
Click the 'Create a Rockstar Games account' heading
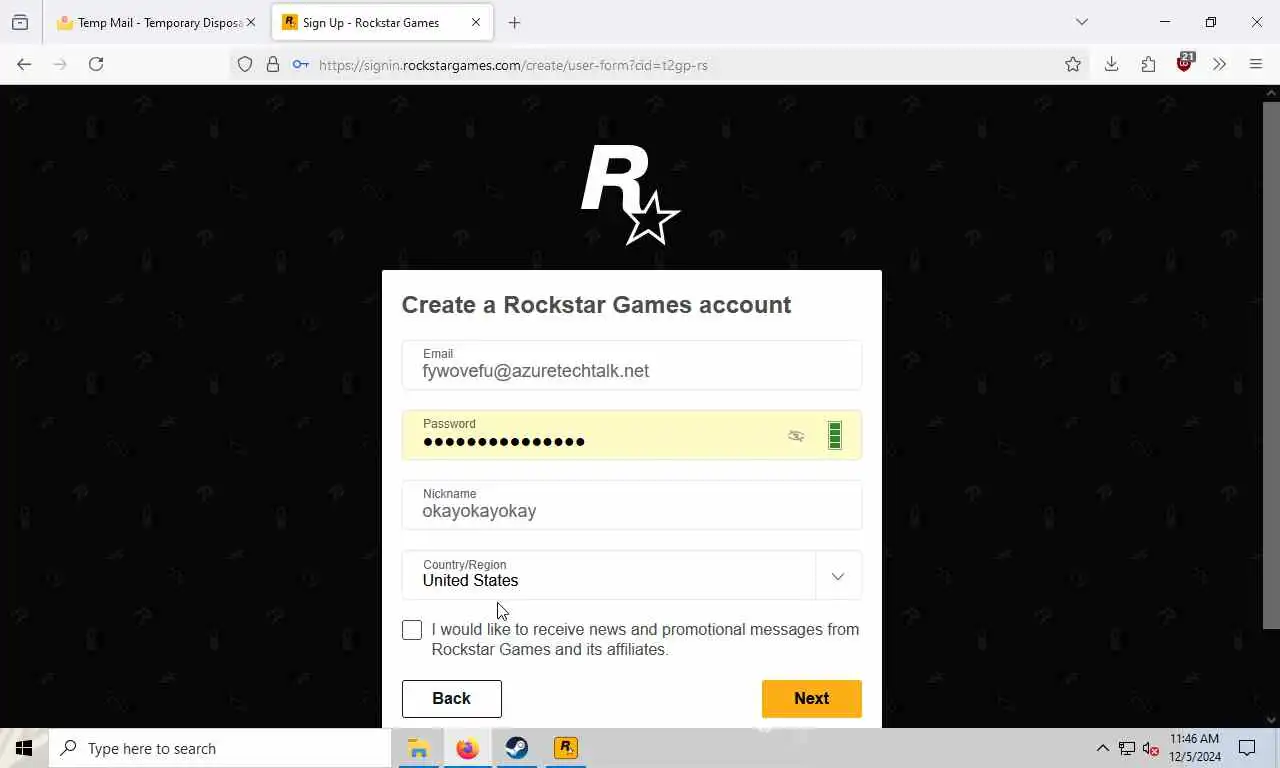tap(596, 305)
